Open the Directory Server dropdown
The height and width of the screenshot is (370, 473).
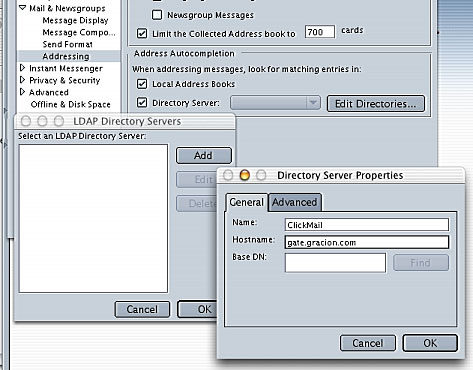pos(275,103)
